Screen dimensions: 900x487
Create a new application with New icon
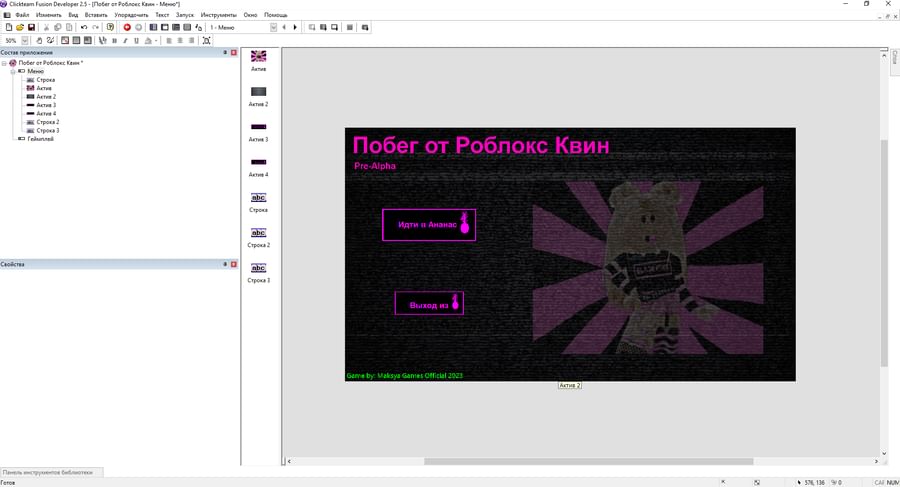(9, 27)
